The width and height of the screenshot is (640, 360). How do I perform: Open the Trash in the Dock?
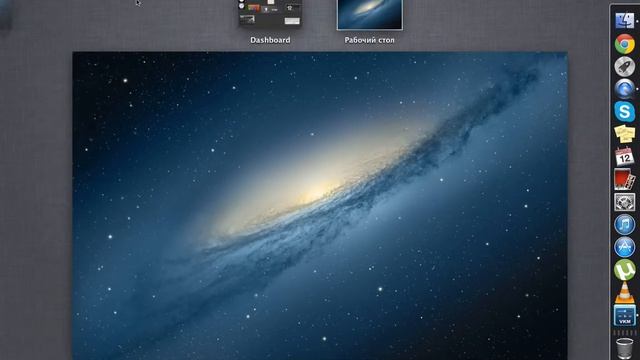tap(625, 348)
